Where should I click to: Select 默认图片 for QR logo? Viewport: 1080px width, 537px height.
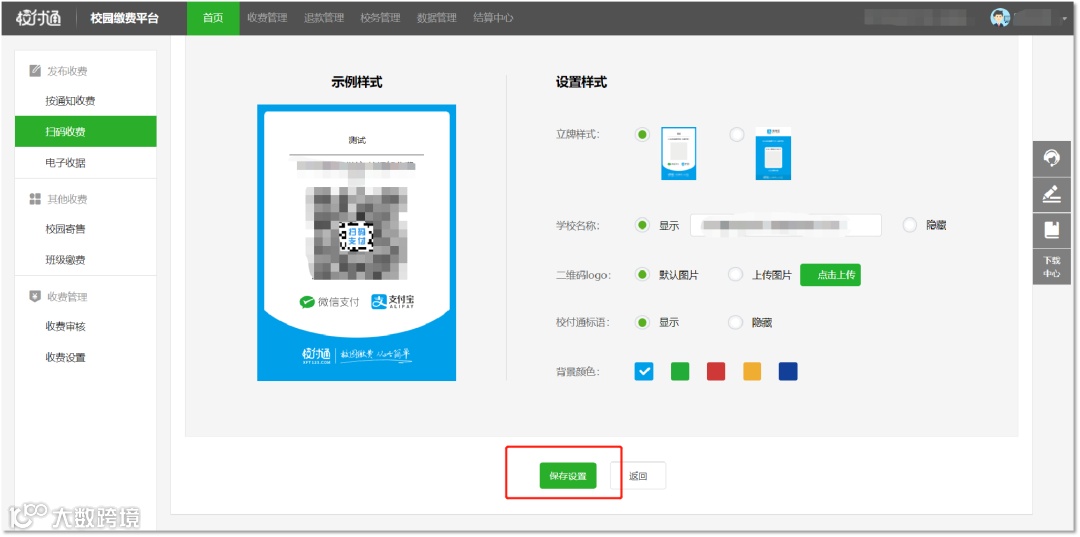click(x=642, y=275)
